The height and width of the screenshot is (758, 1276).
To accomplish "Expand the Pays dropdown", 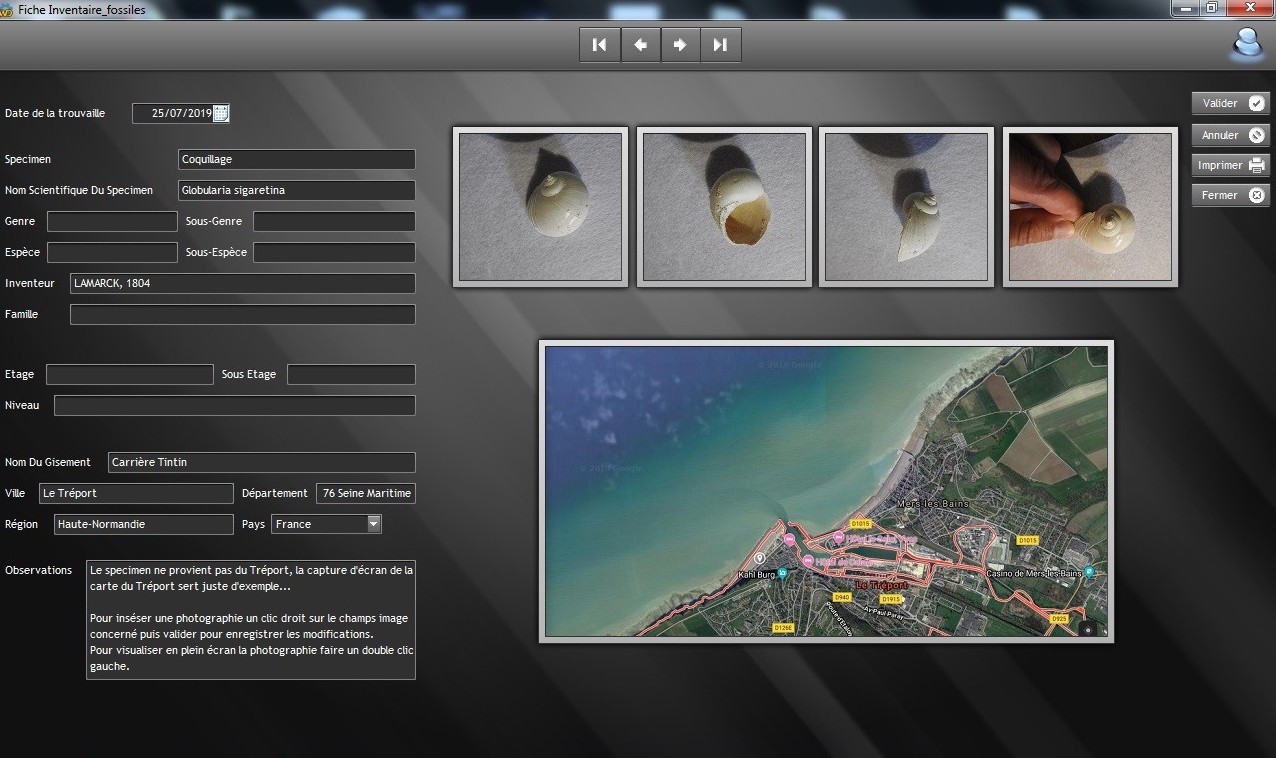I will (x=374, y=524).
